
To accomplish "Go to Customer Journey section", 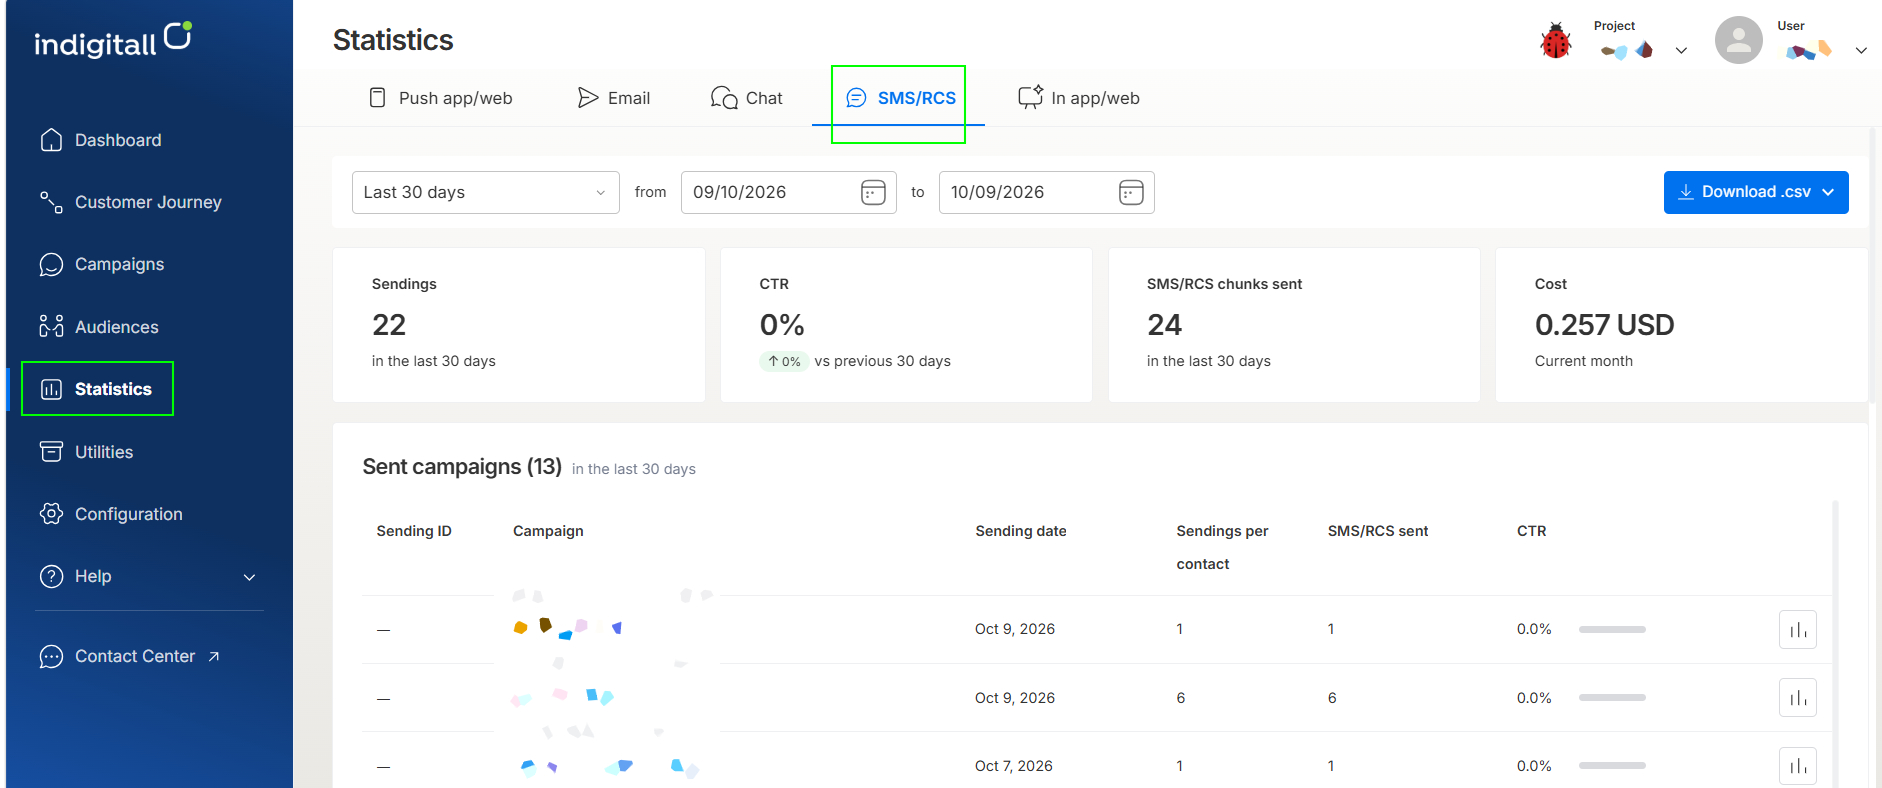I will pos(130,202).
